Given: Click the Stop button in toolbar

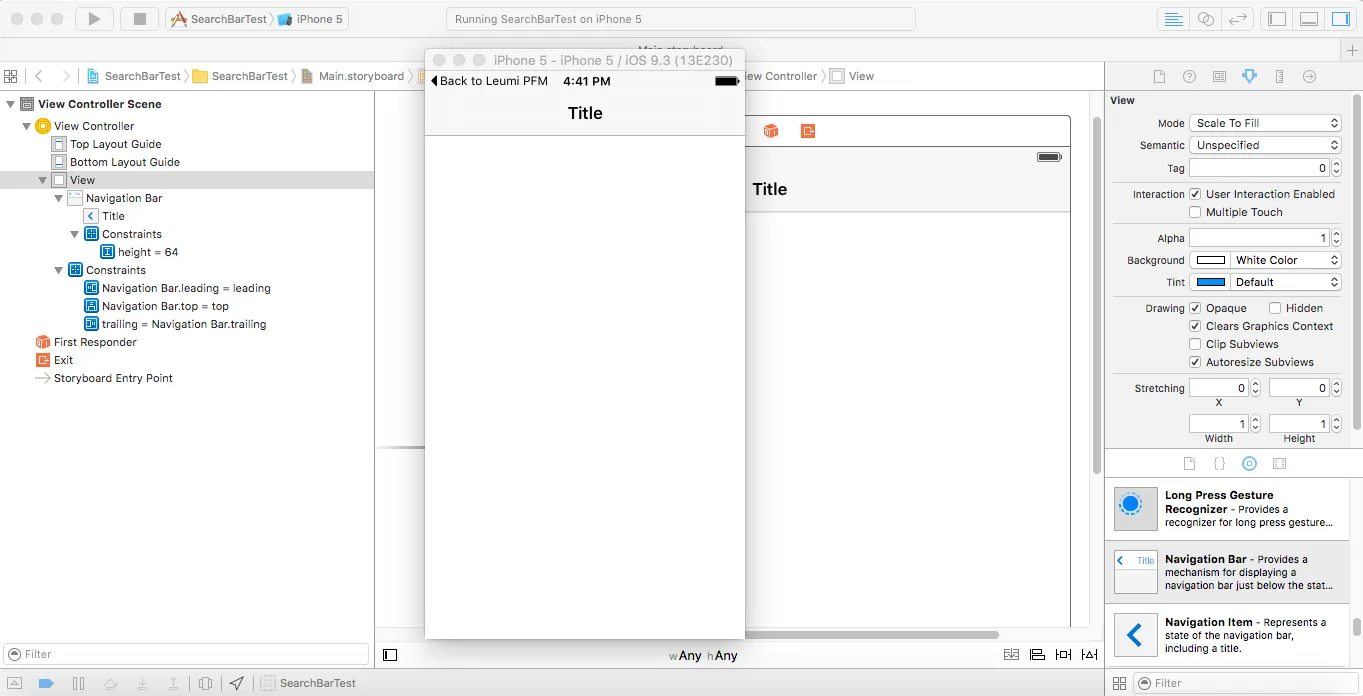Looking at the screenshot, I should tap(139, 19).
